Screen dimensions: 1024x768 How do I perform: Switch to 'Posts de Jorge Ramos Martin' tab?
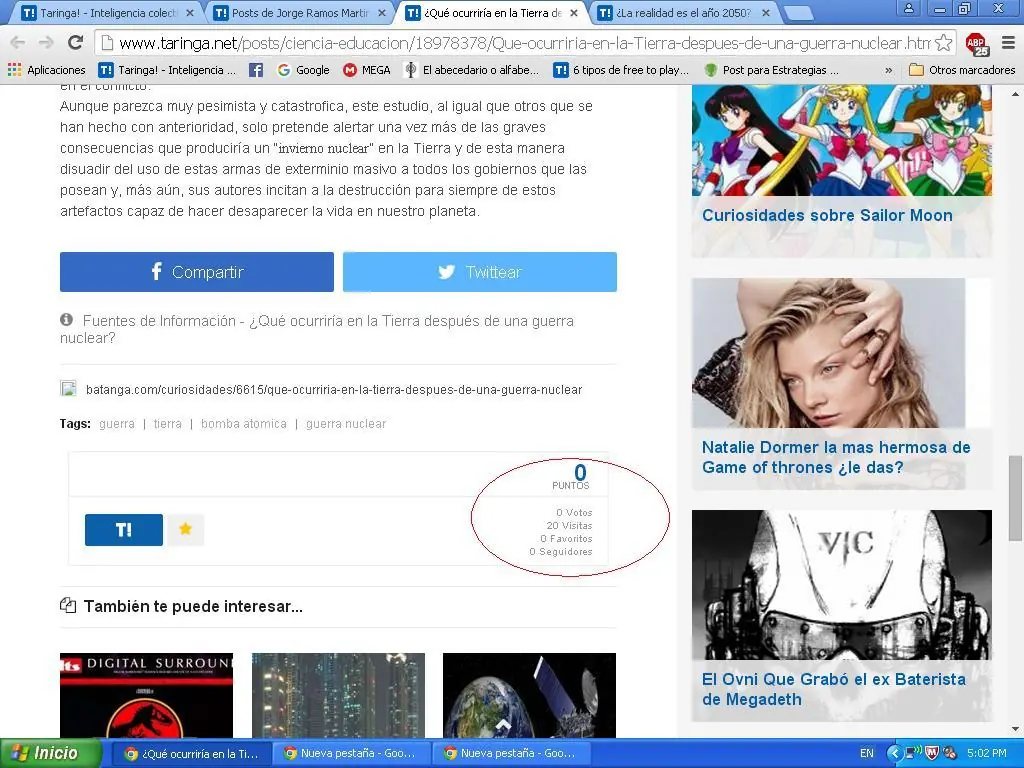tap(297, 13)
